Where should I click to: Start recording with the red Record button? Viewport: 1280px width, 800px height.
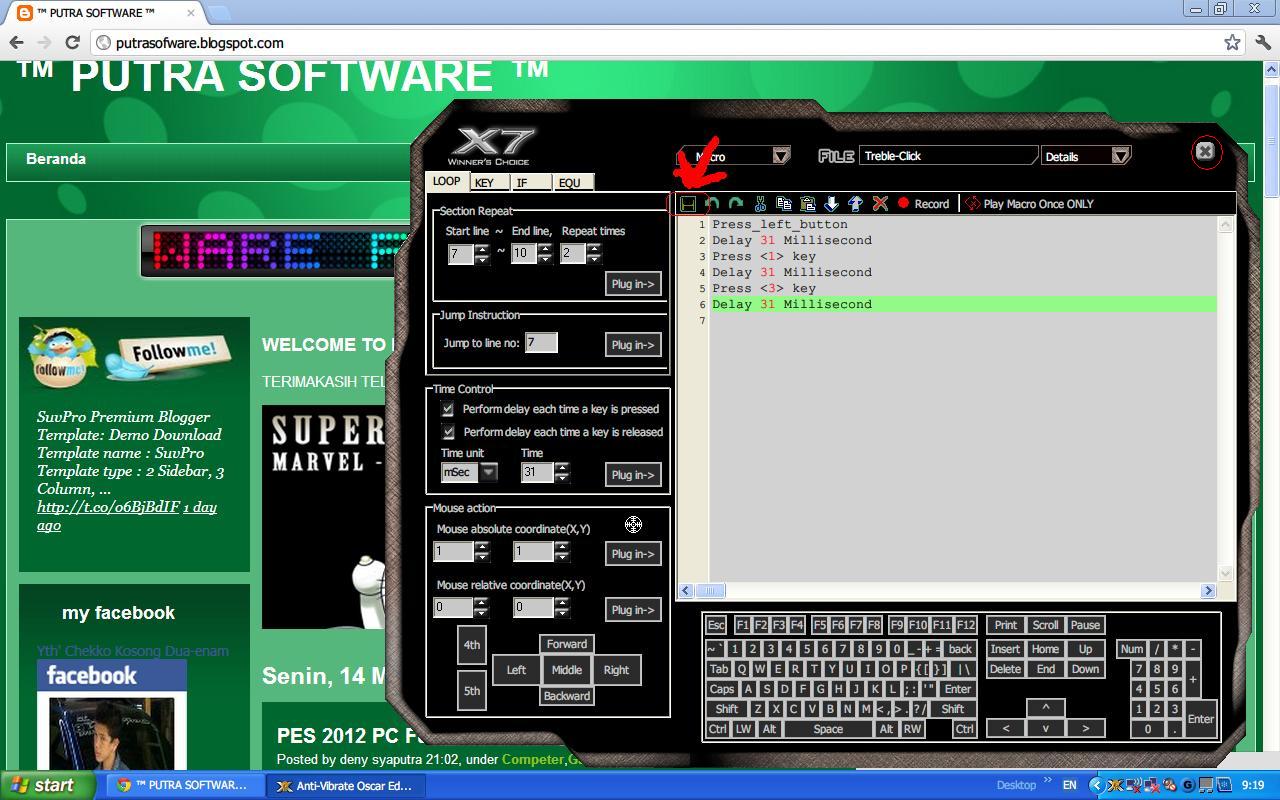923,204
